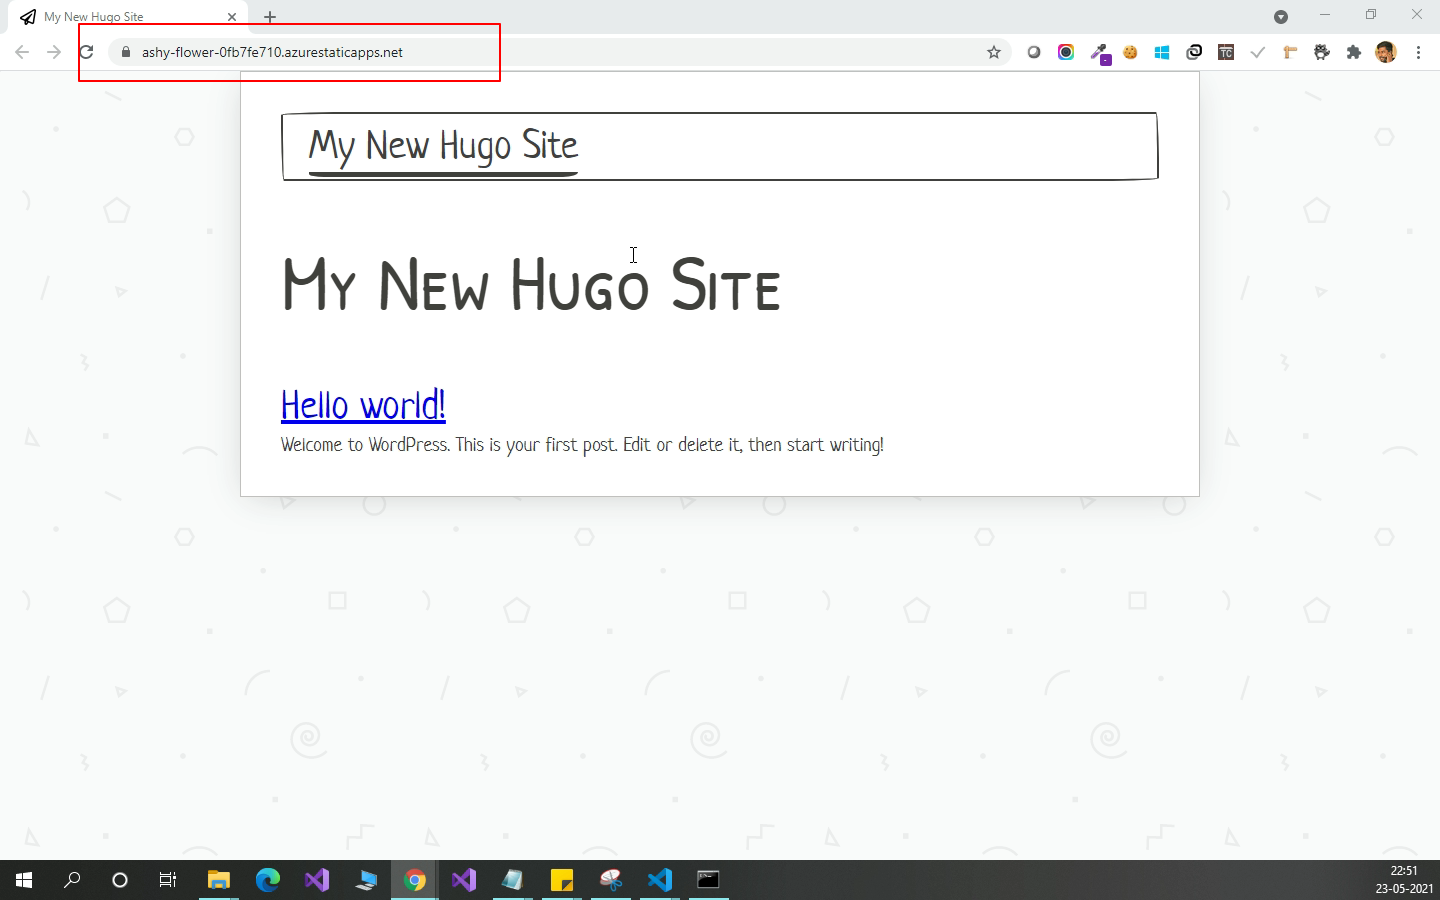Open Windows taskbar search

pyautogui.click(x=72, y=880)
